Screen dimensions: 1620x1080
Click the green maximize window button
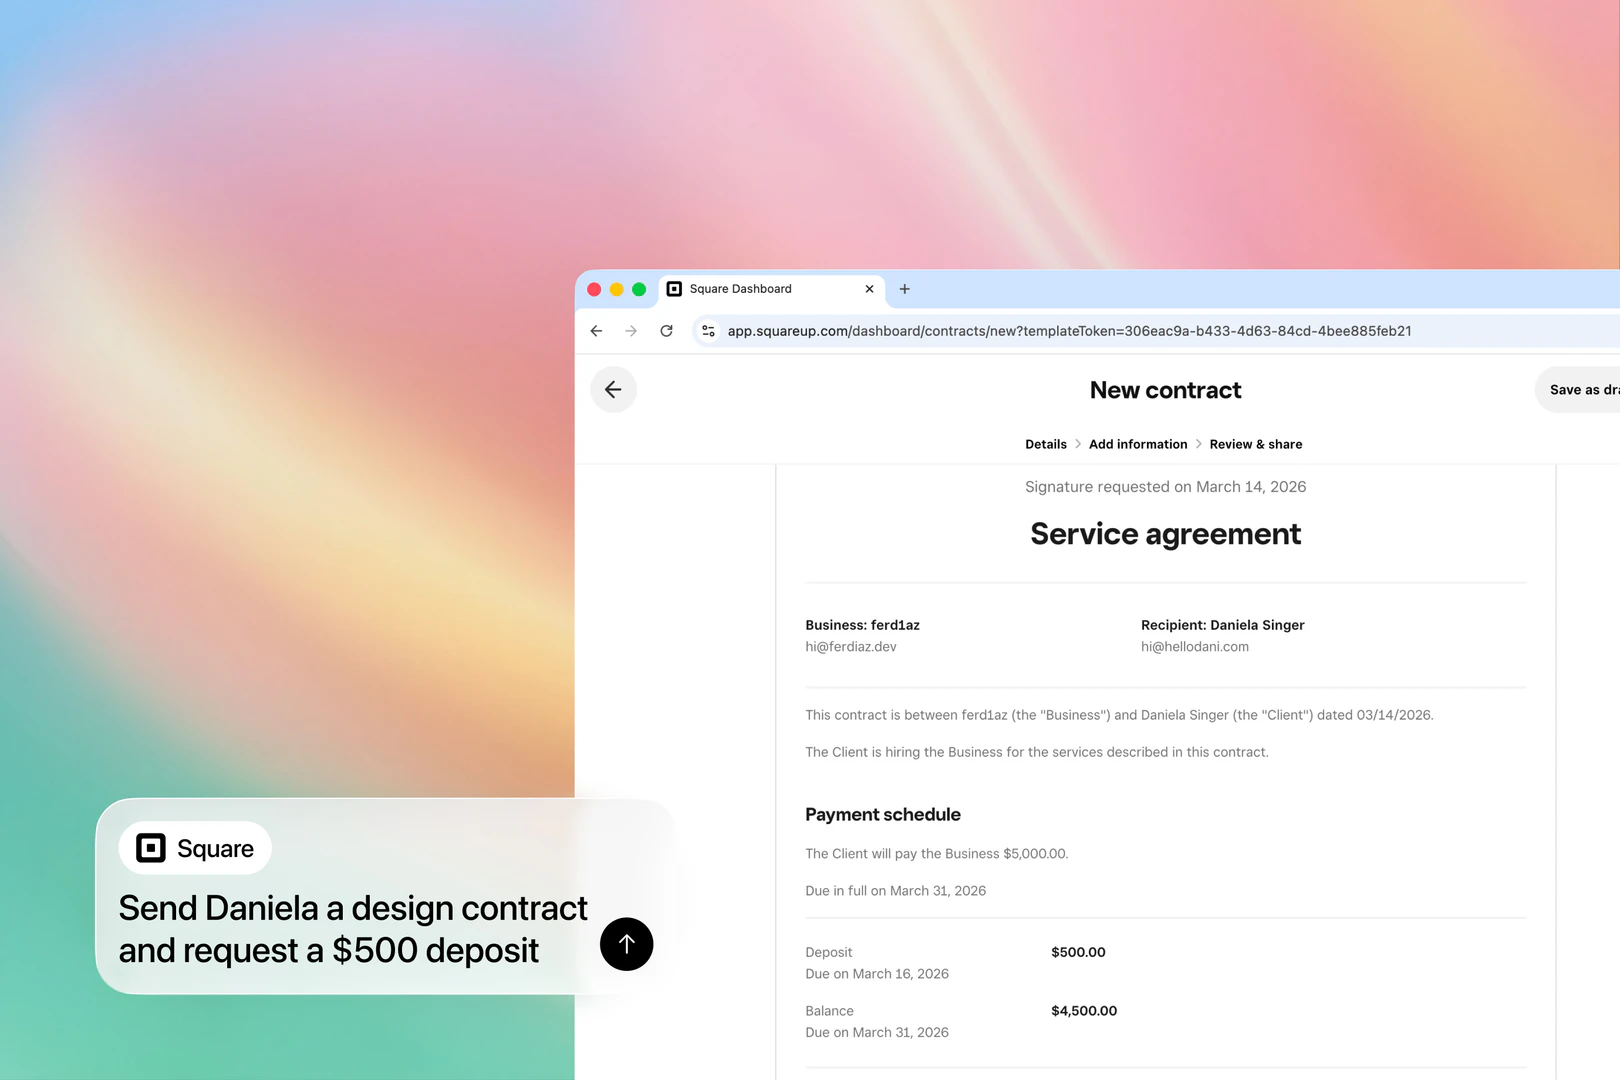click(x=639, y=289)
